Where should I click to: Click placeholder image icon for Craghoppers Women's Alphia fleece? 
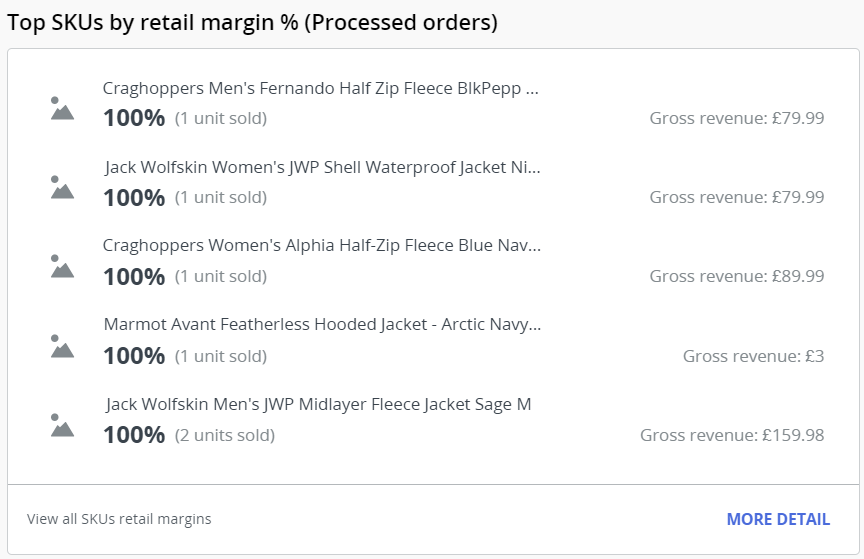[x=62, y=266]
